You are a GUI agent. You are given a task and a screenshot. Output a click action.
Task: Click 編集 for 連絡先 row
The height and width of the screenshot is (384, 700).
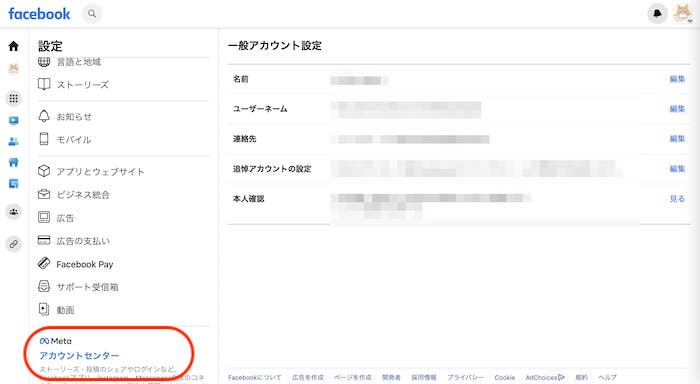coord(677,139)
